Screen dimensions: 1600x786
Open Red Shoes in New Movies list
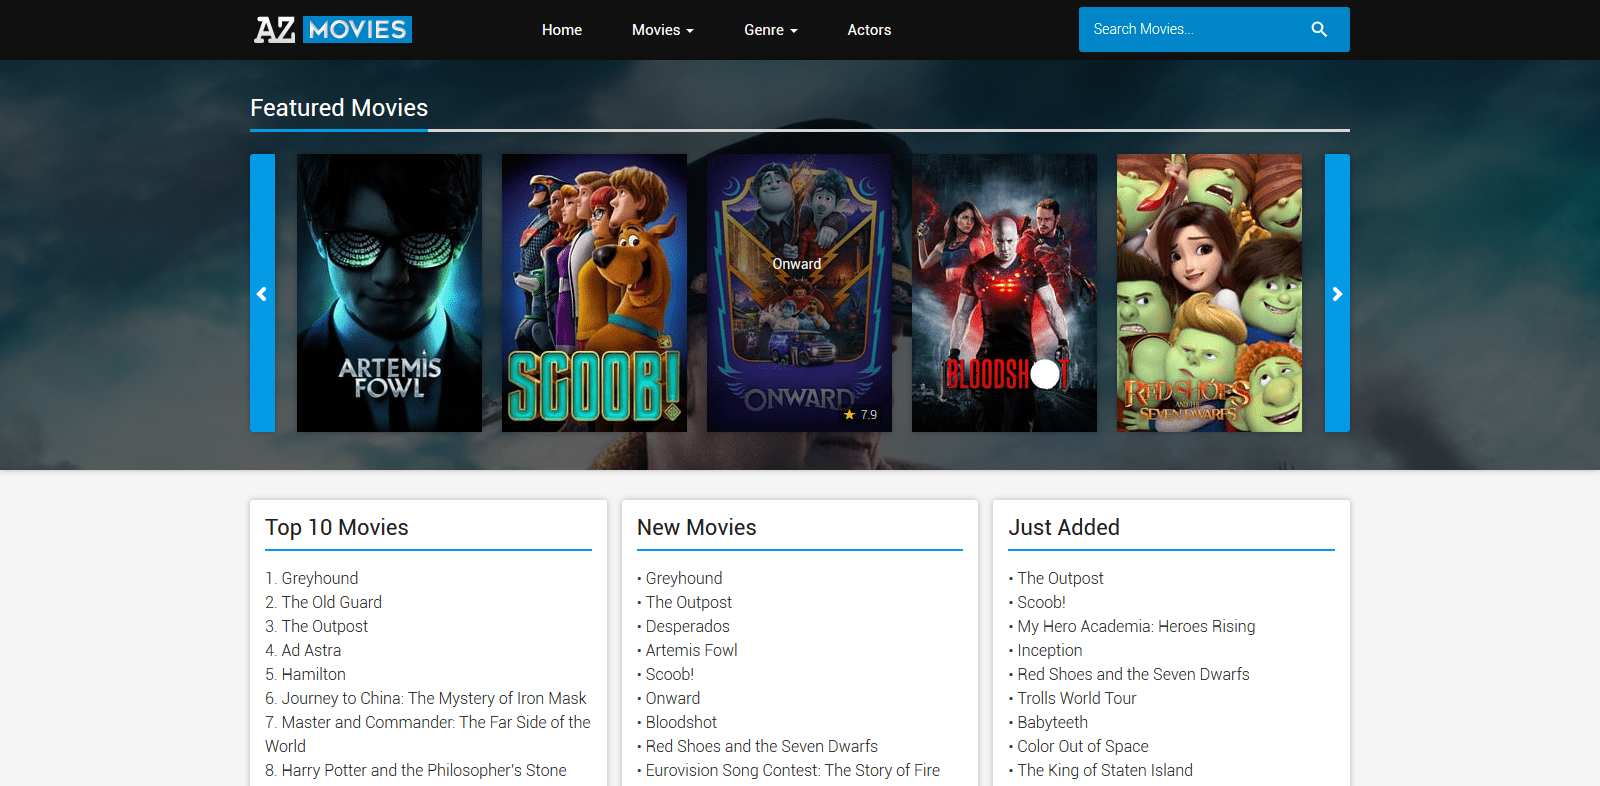click(762, 746)
